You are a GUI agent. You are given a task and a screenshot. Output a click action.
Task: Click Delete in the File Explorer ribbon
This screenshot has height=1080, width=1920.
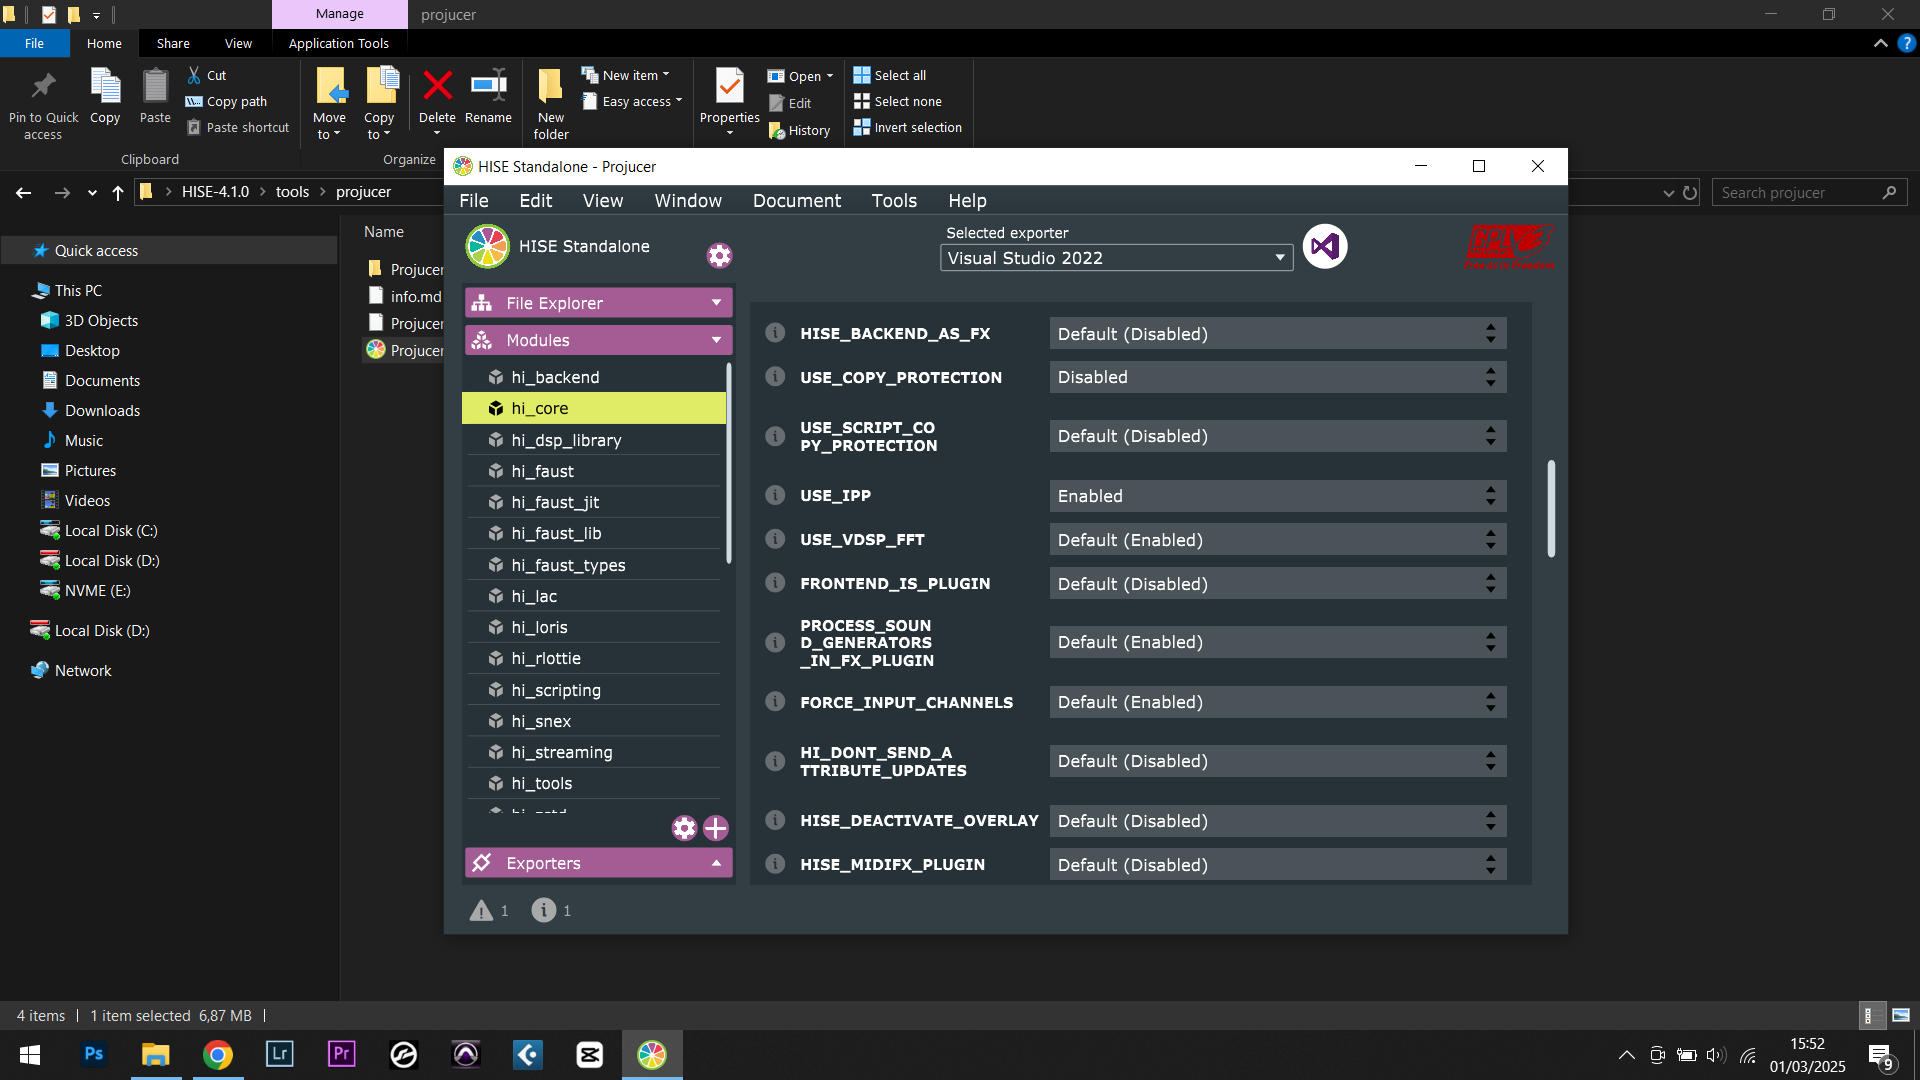click(x=437, y=98)
